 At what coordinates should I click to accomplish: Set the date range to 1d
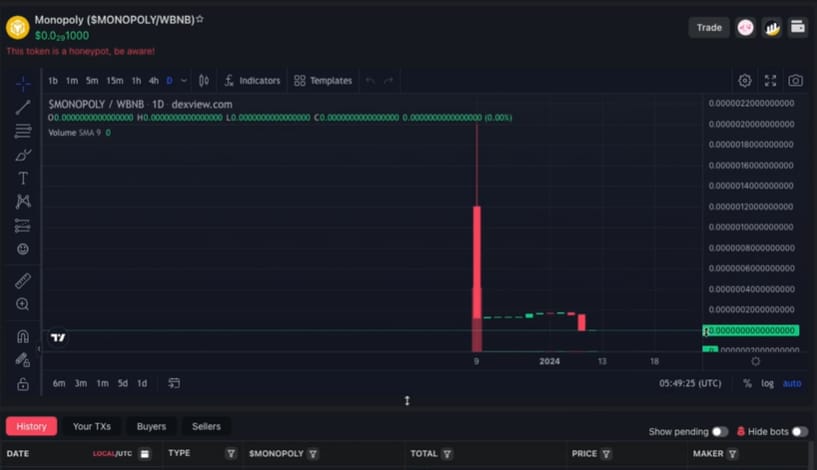142,384
